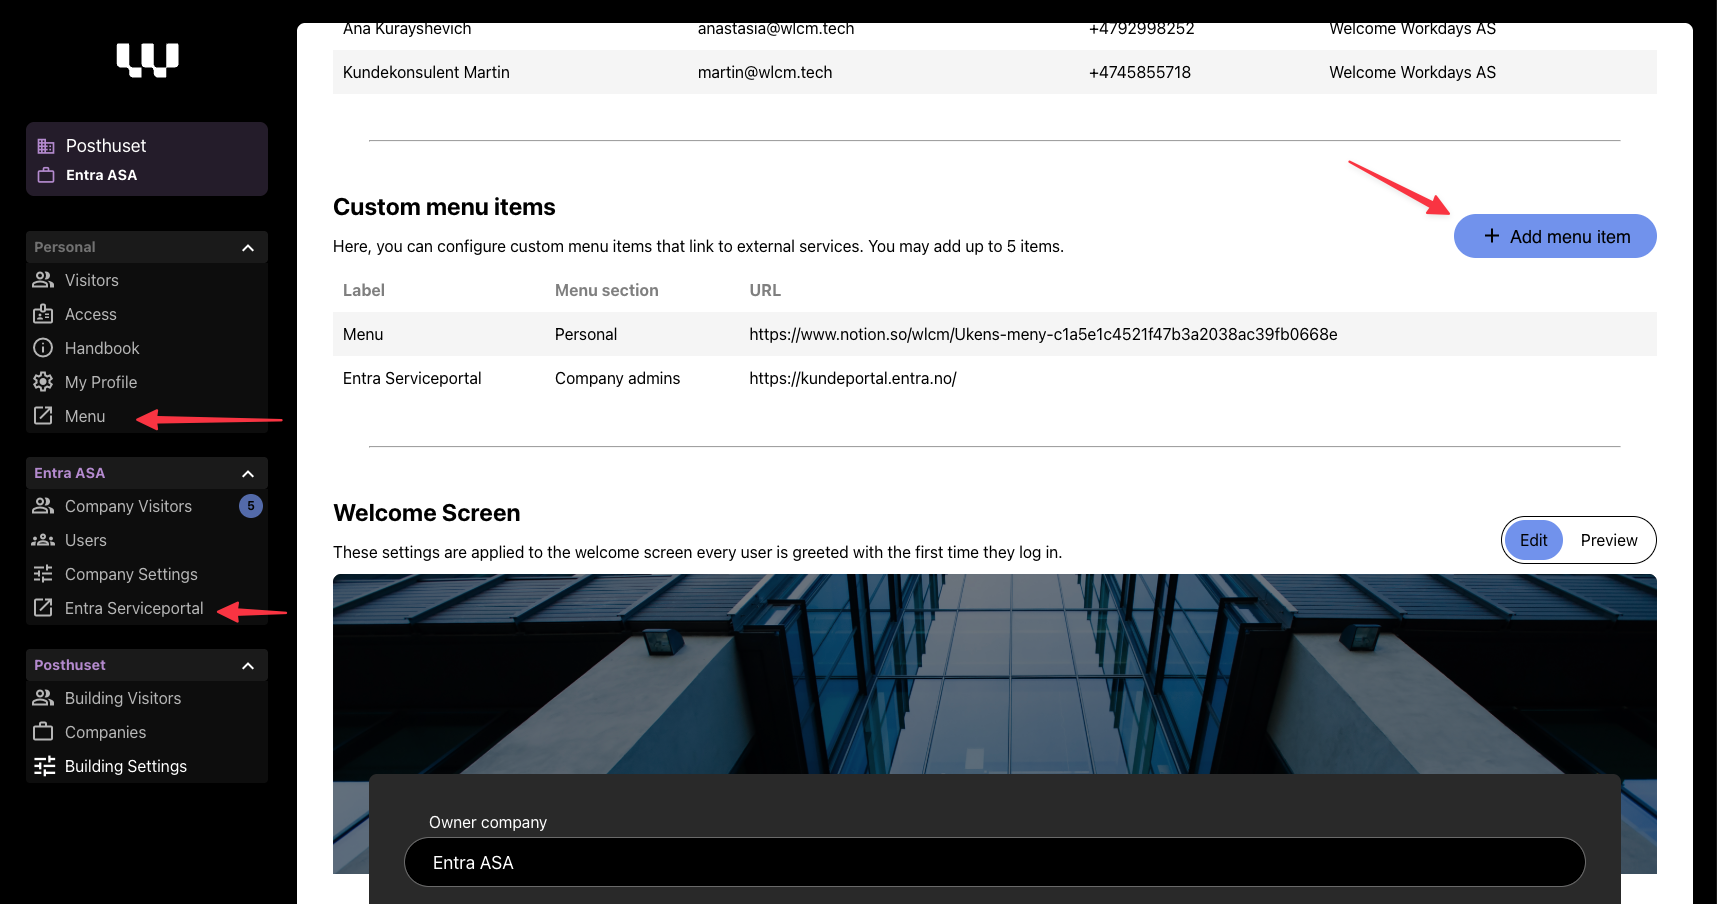The image size is (1717, 904).
Task: Click the My Profile gear icon
Action: 43,382
